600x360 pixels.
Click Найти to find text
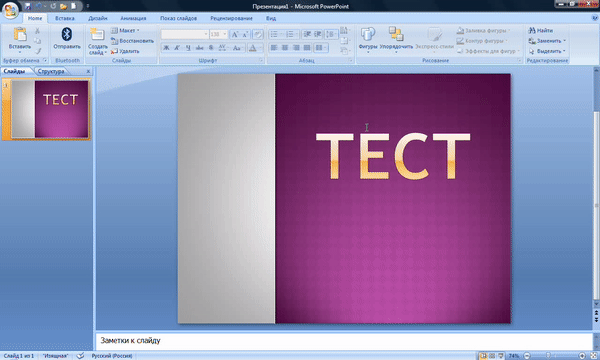[x=541, y=30]
